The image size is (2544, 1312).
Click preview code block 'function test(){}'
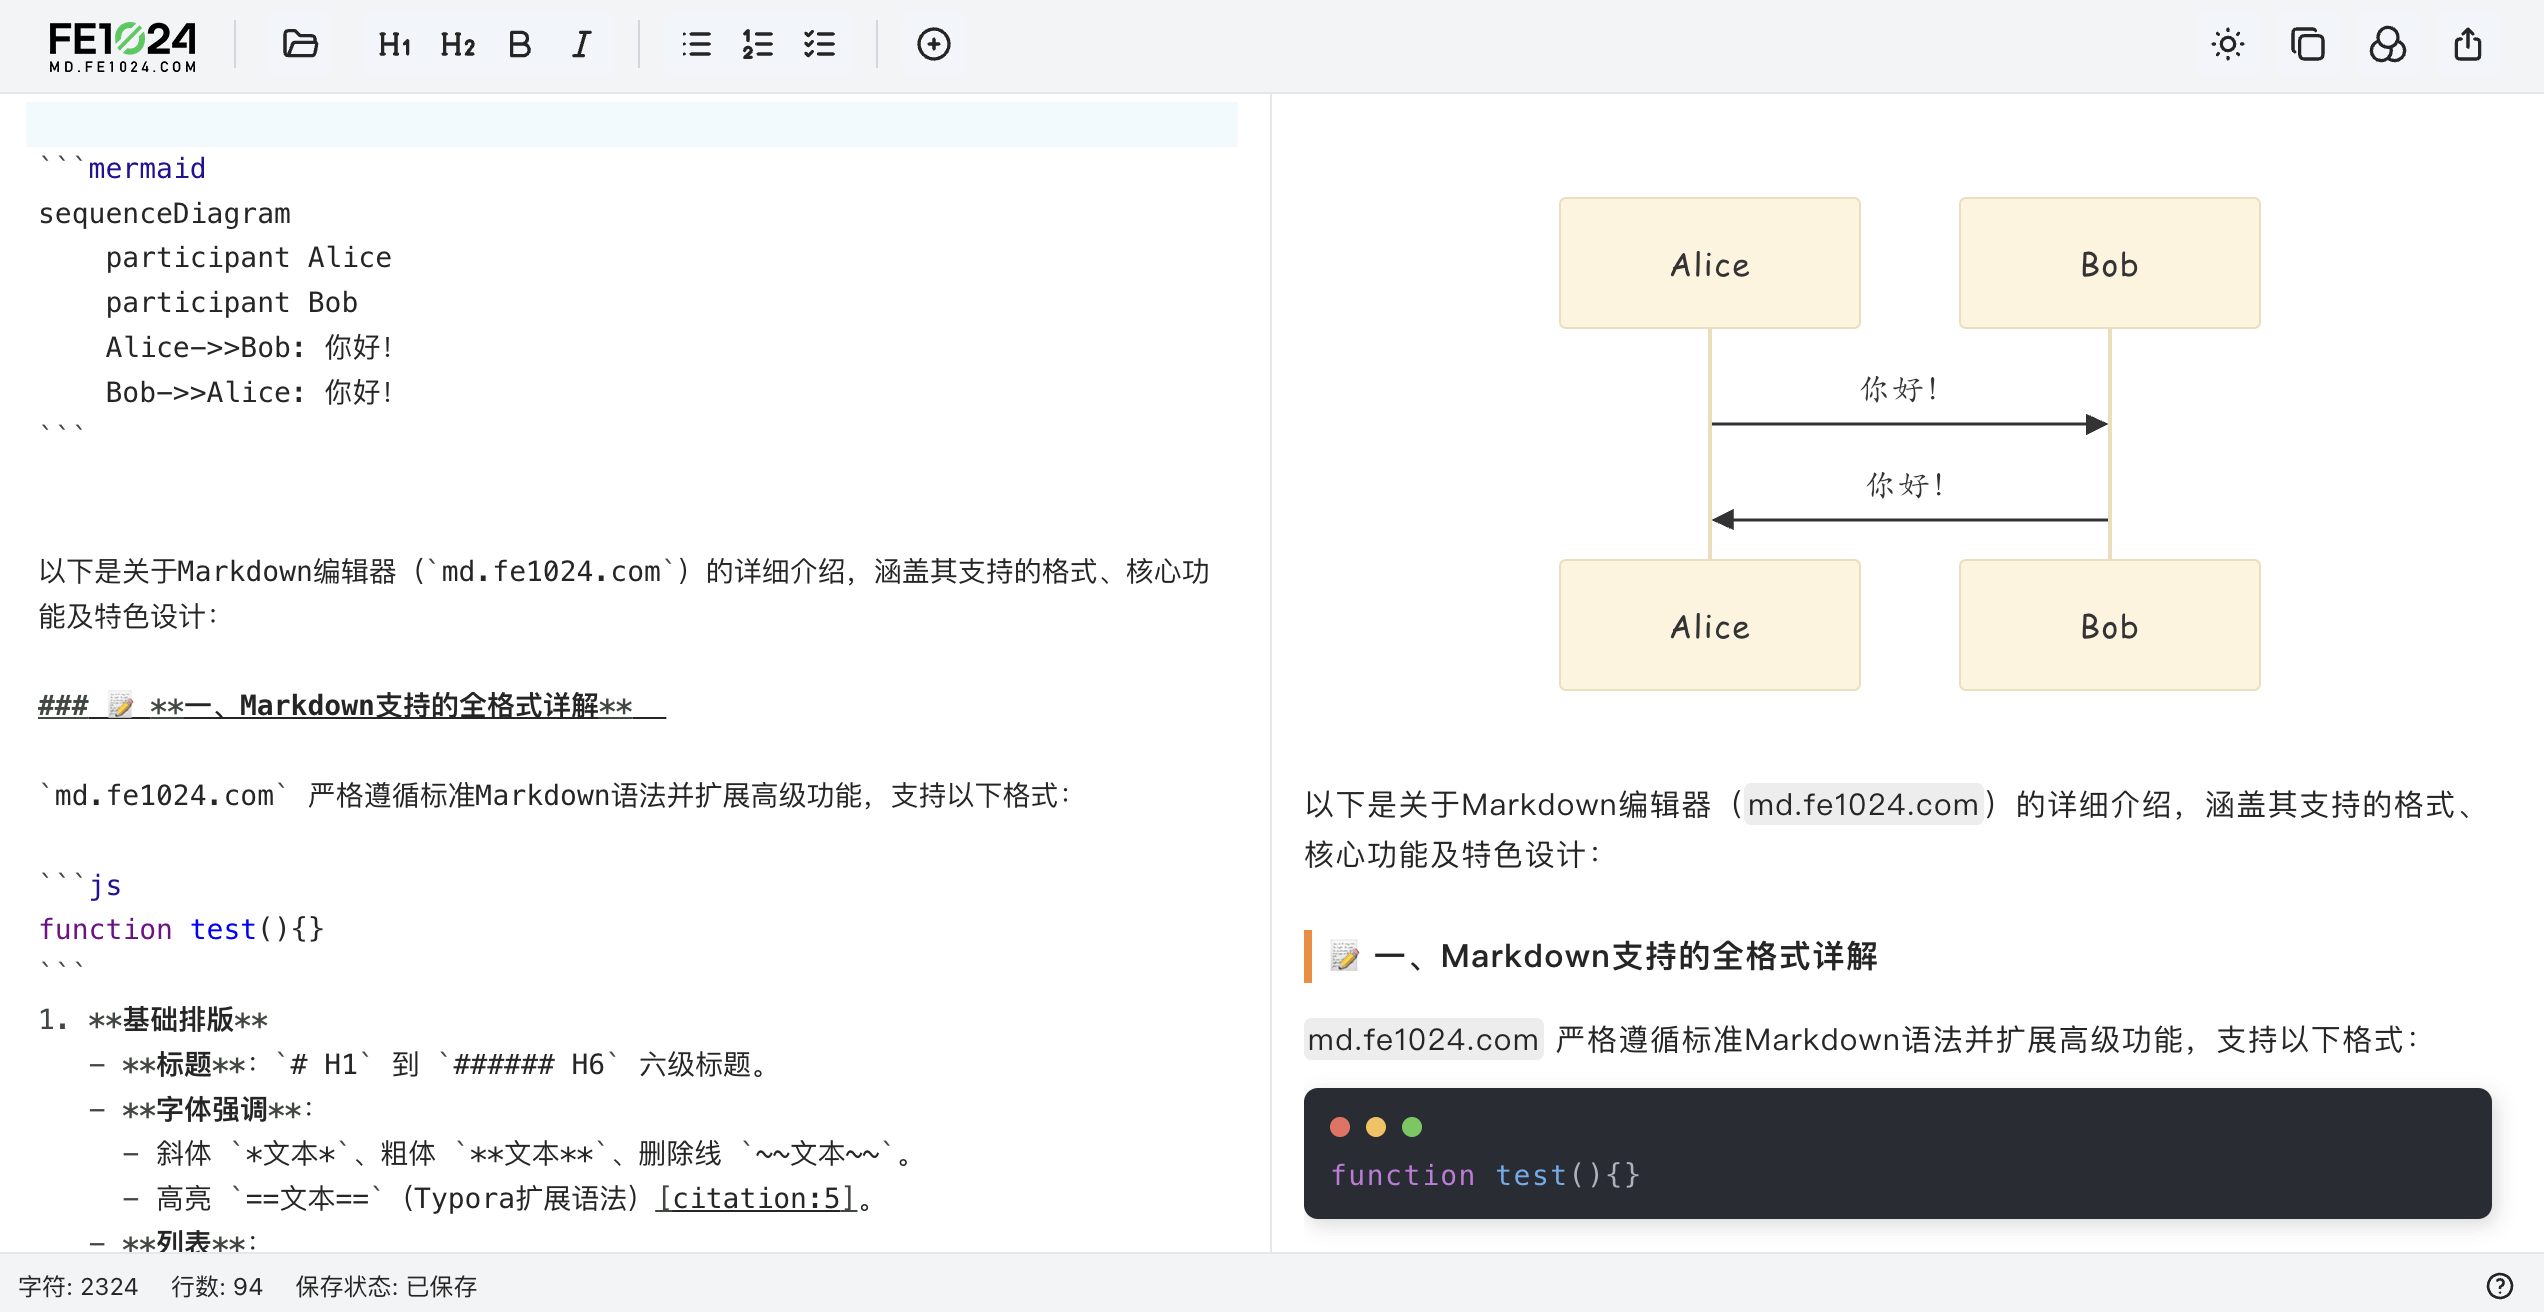tap(1485, 1175)
